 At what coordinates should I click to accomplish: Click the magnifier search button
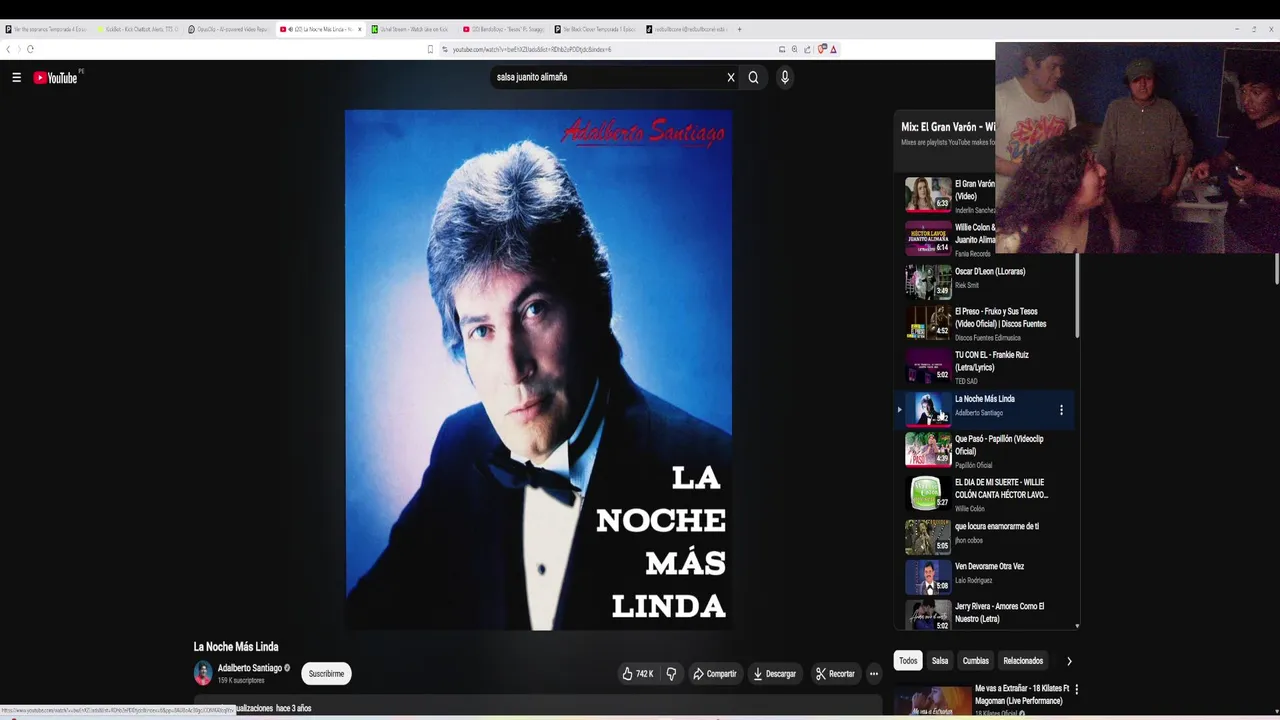tap(753, 77)
